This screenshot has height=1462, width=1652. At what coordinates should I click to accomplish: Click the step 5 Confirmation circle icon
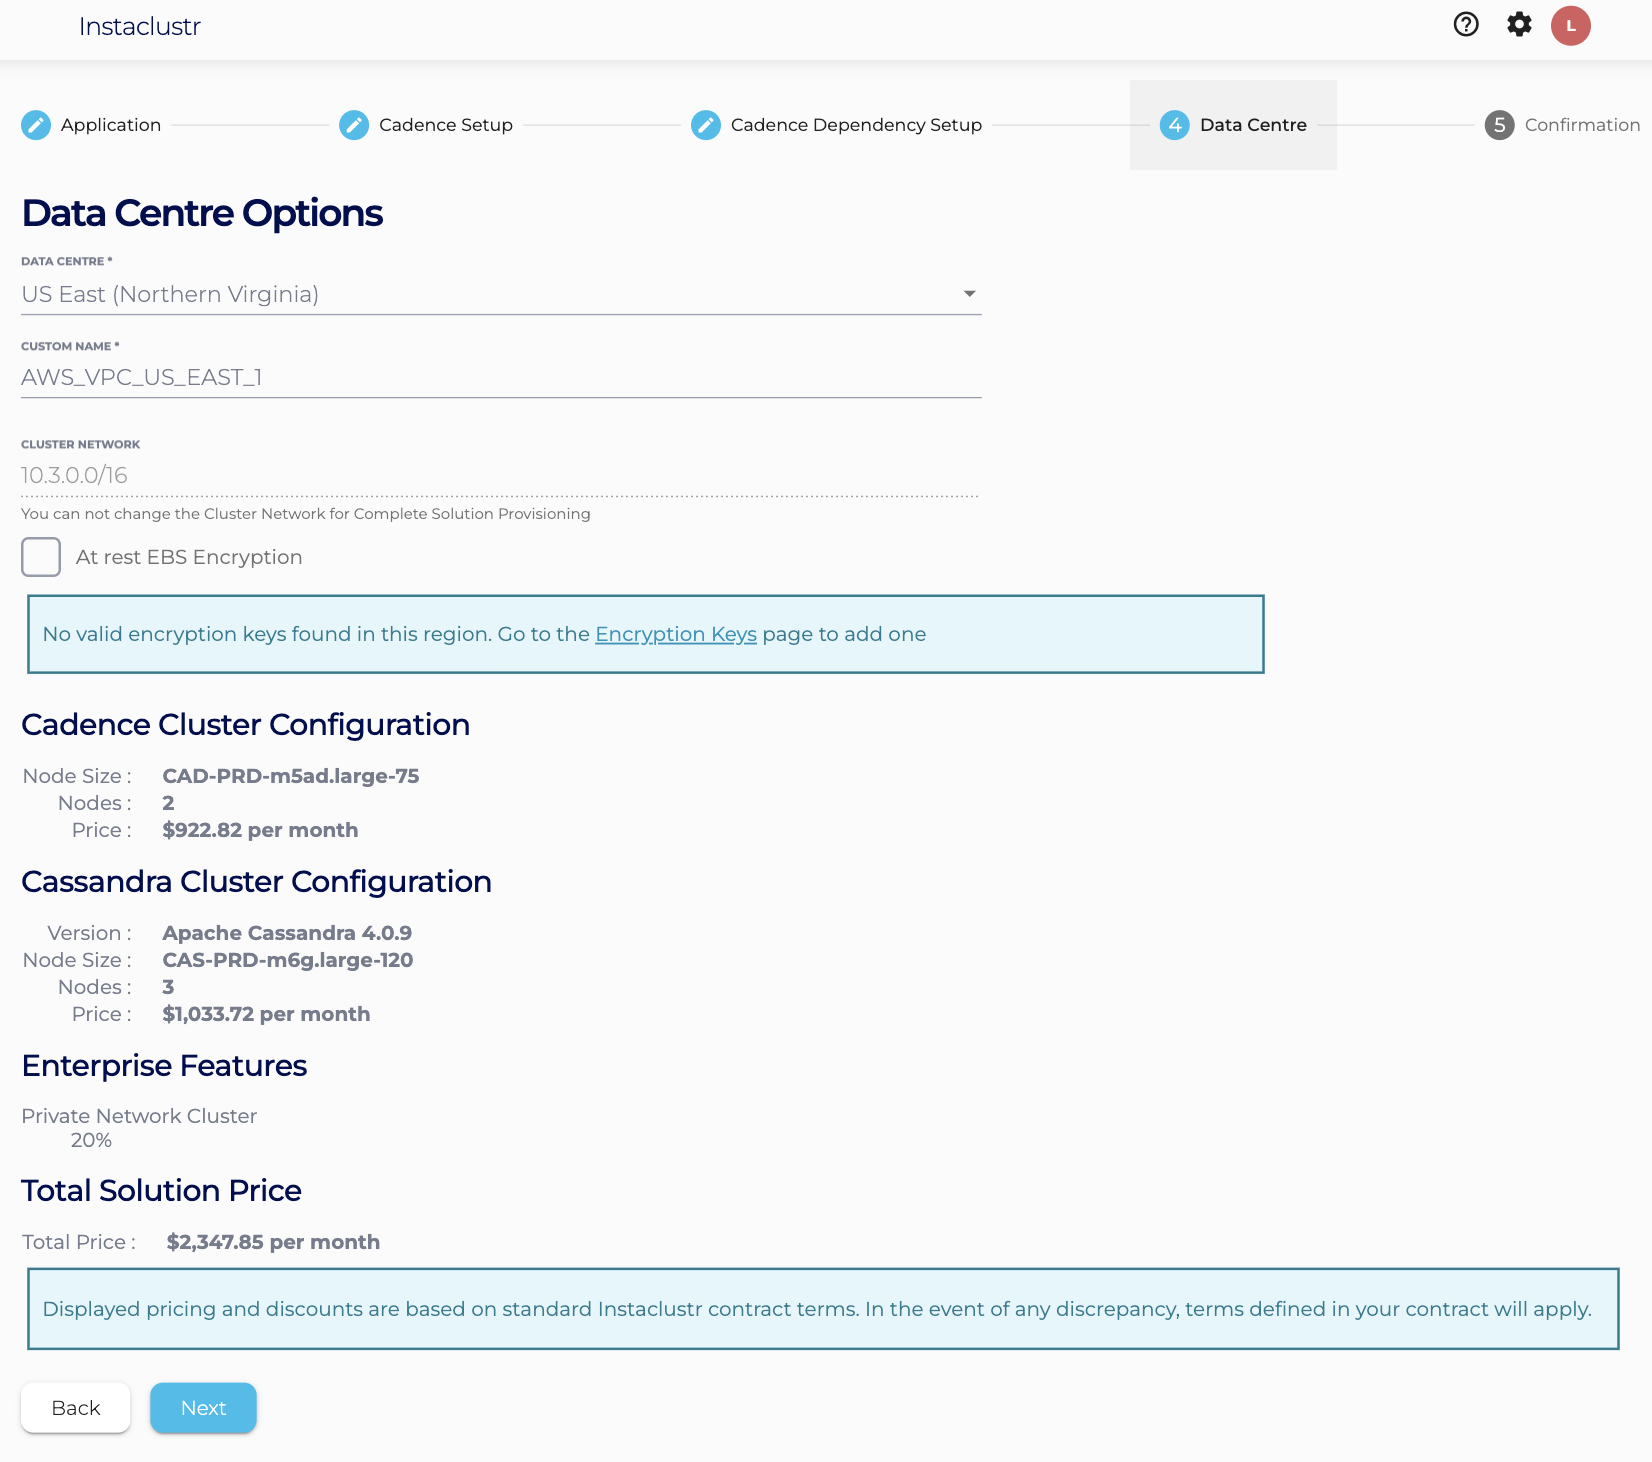pyautogui.click(x=1499, y=125)
